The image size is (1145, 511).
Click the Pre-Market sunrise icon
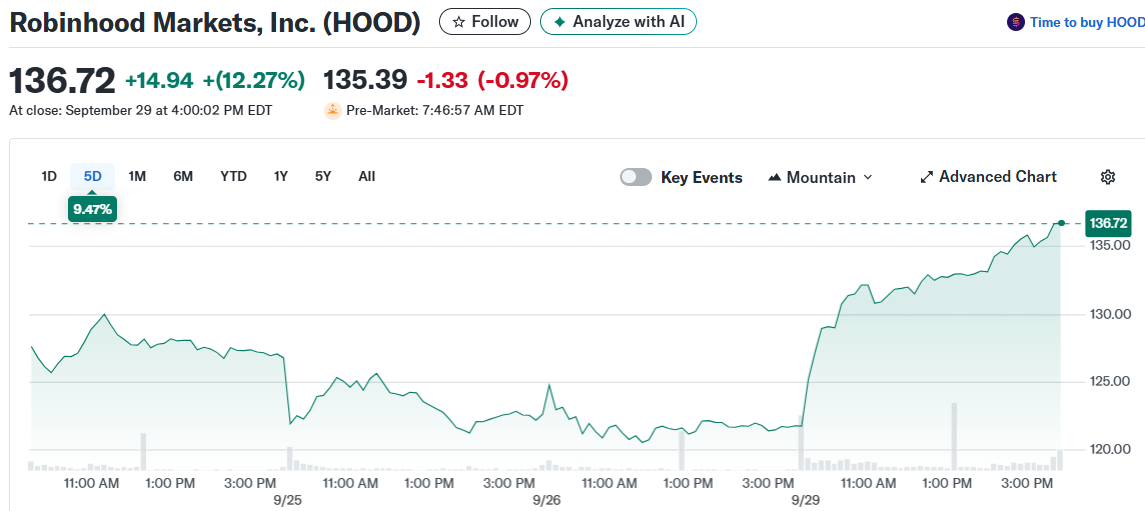tap(333, 111)
